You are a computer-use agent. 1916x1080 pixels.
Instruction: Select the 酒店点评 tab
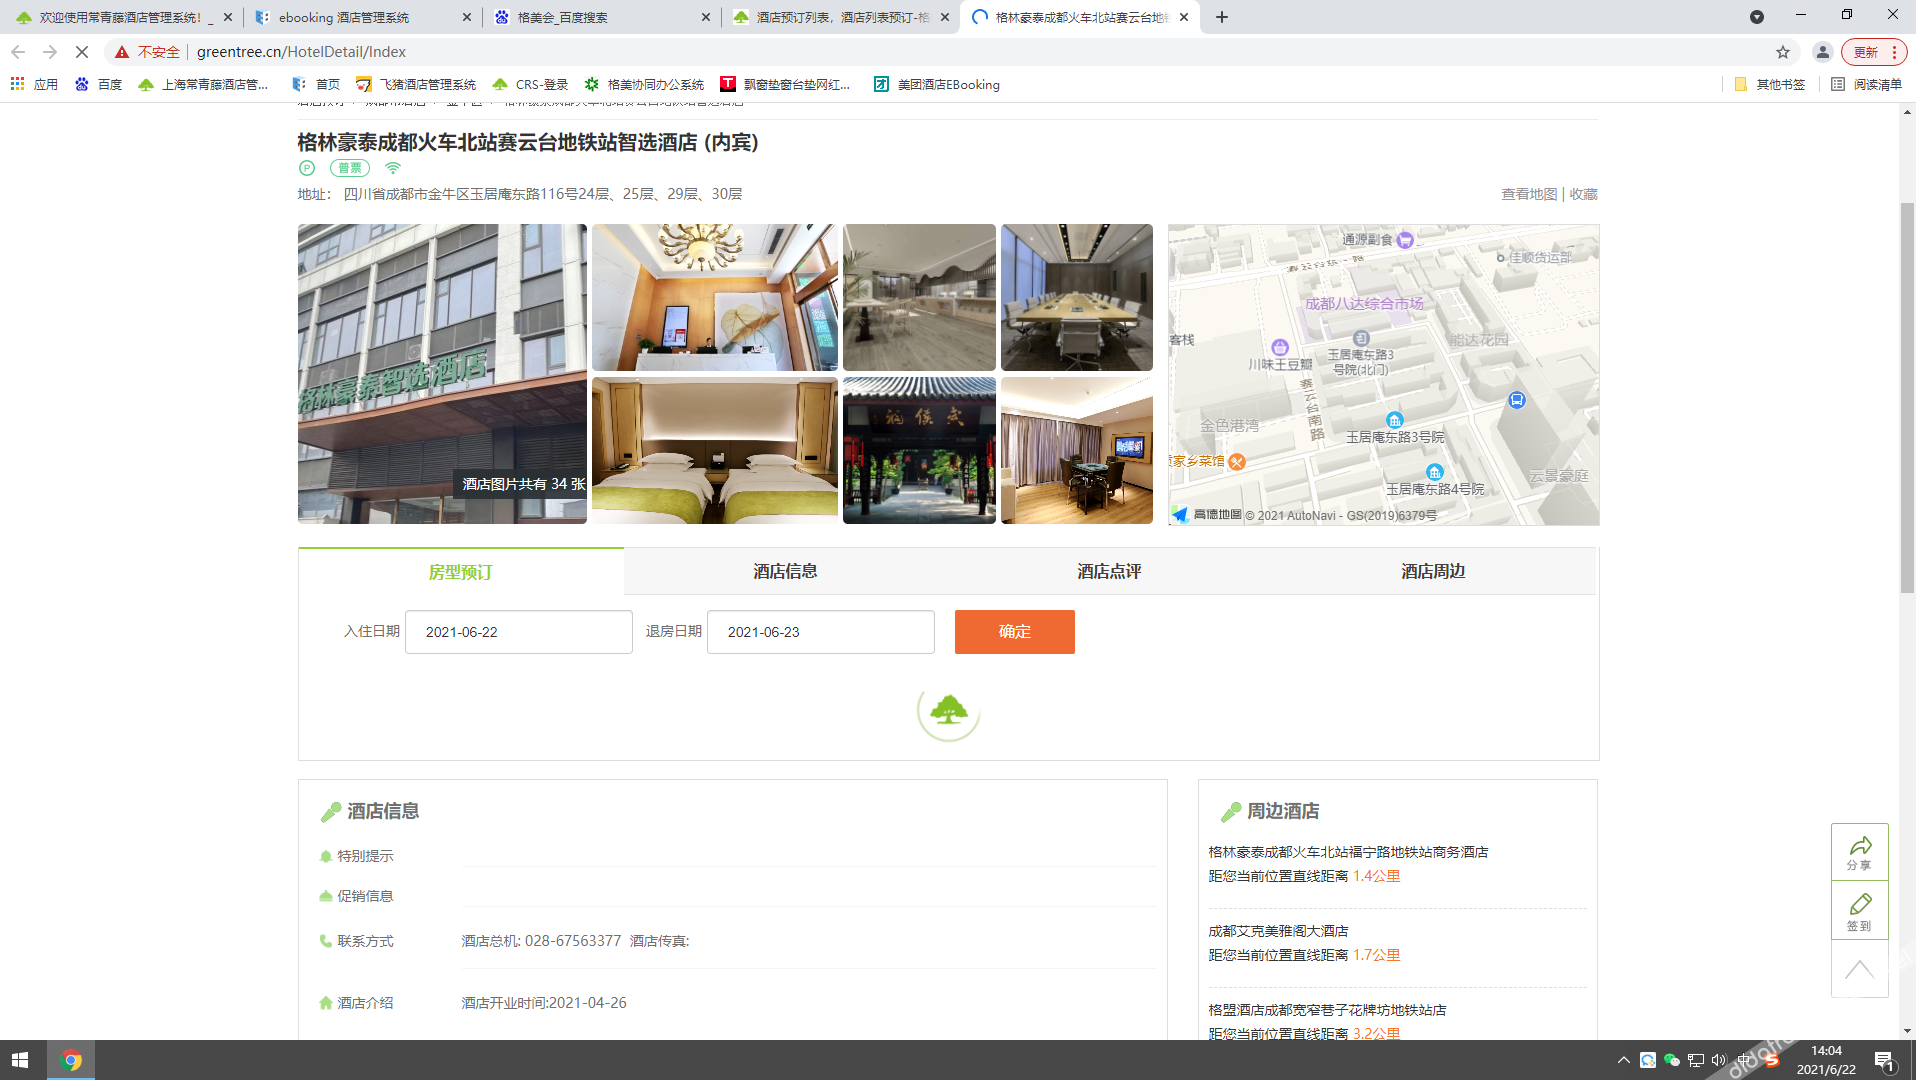point(1109,571)
